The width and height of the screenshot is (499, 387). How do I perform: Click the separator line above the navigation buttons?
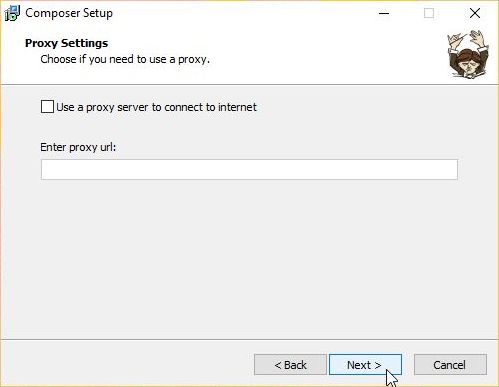click(249, 340)
